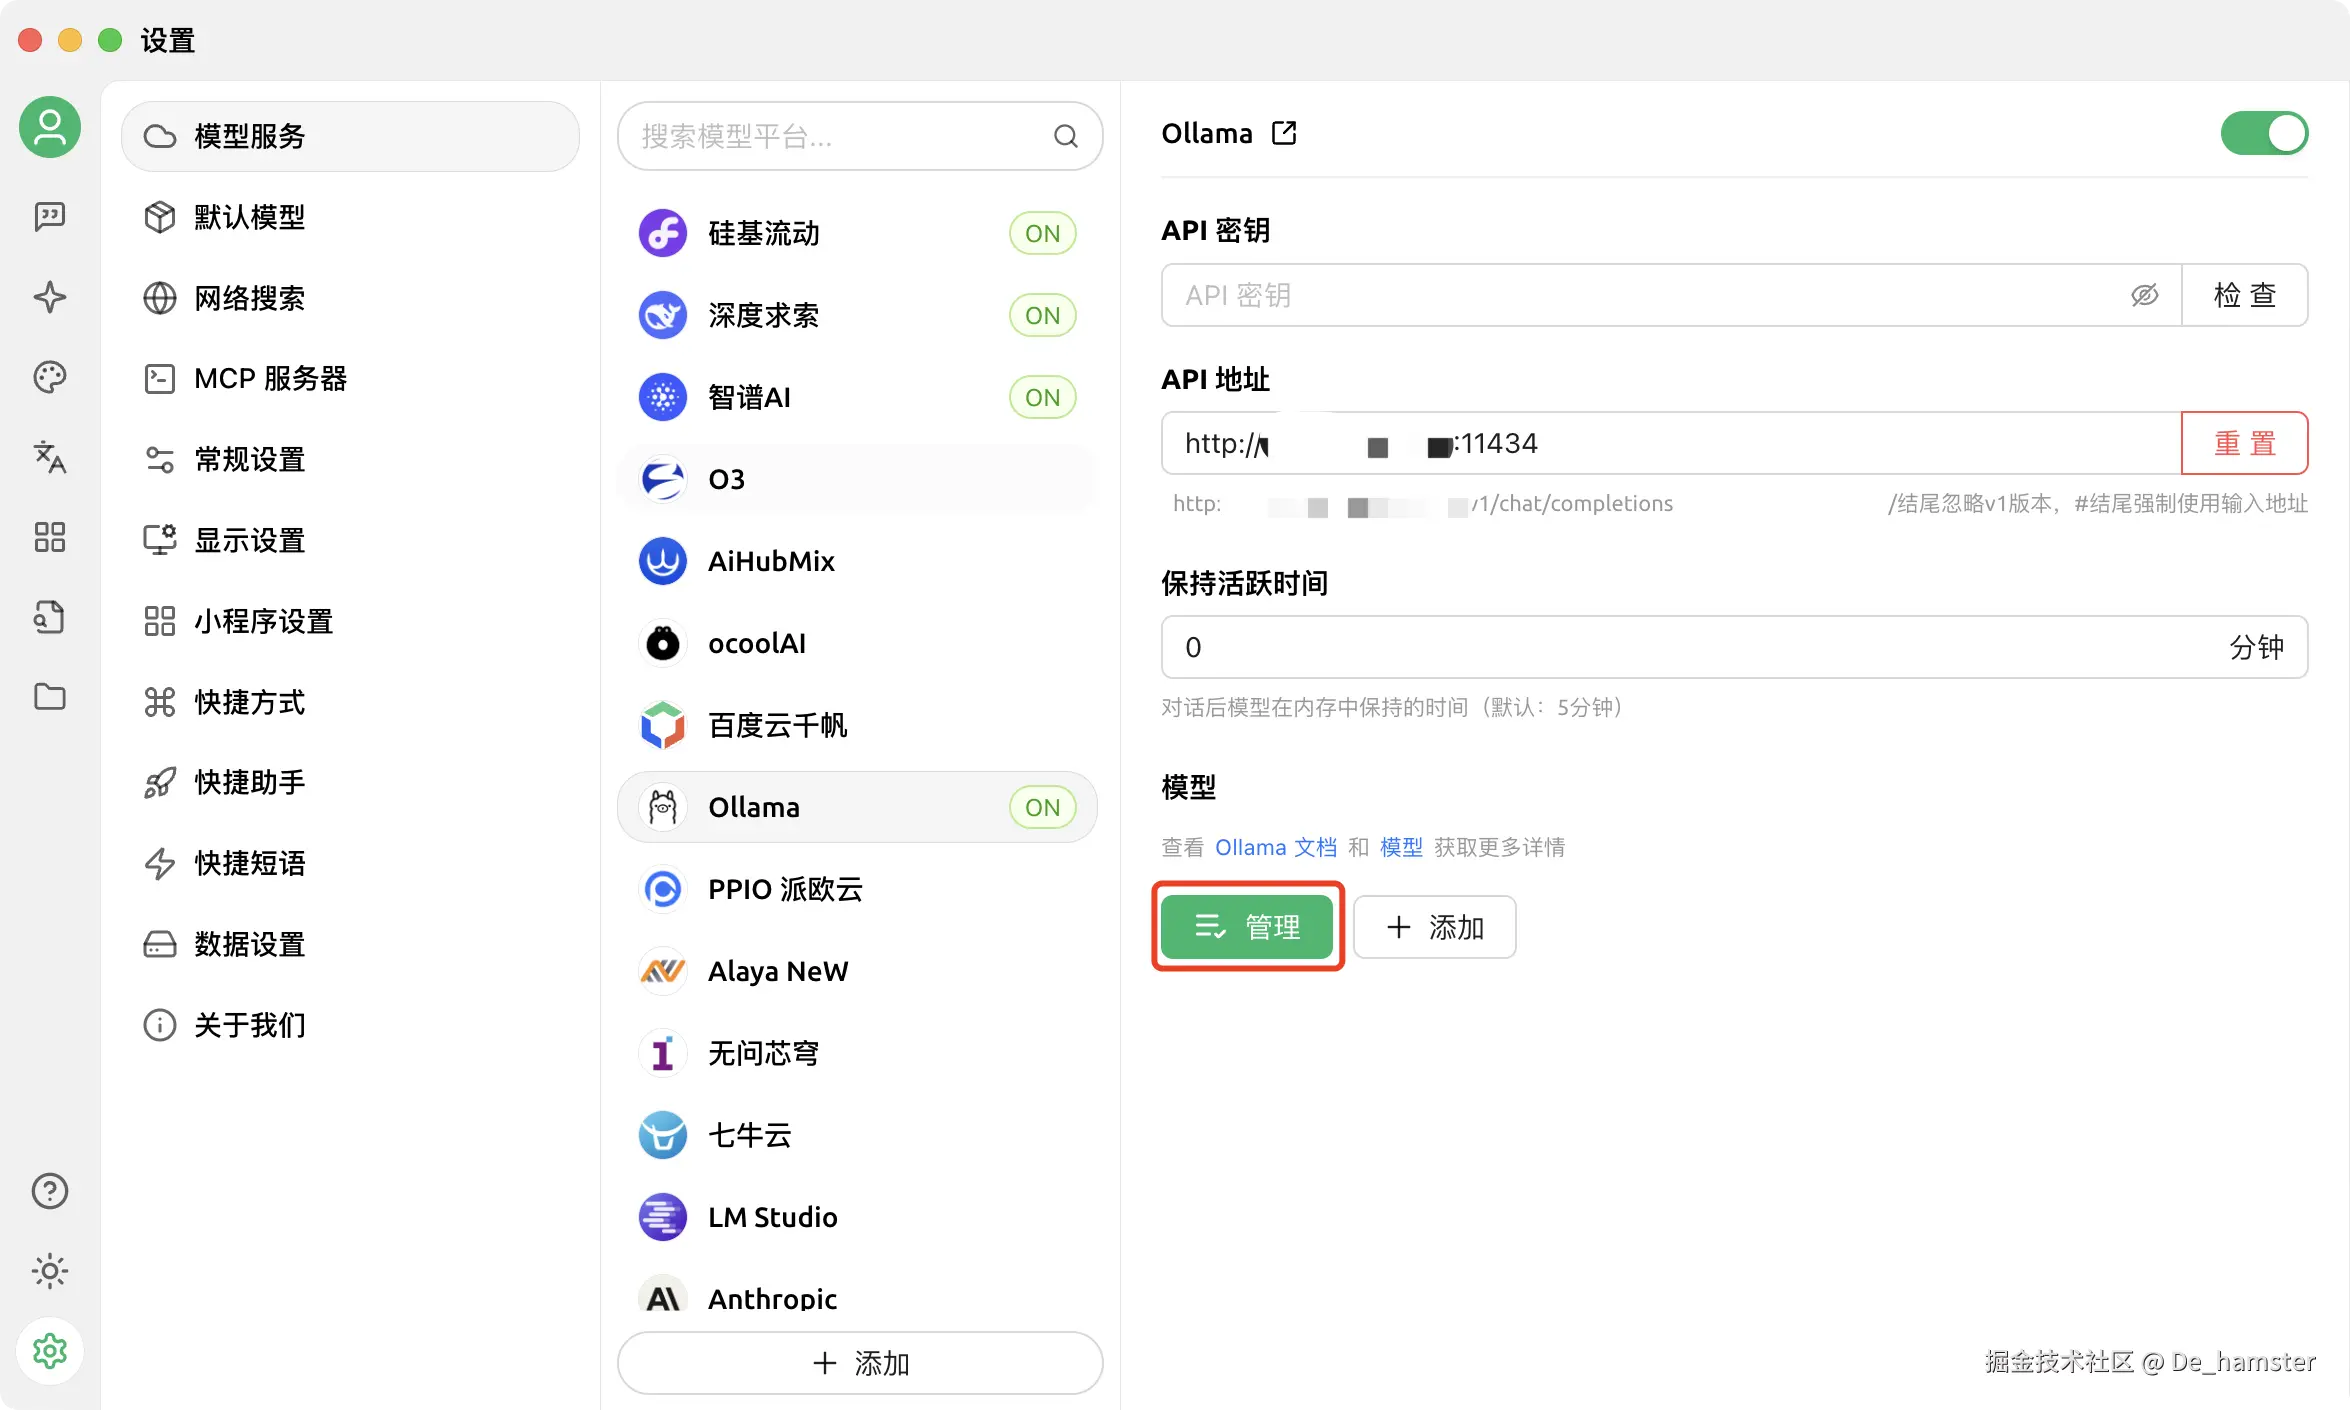This screenshot has width=2350, height=1410.
Task: Click the sparkle agents icon in sidebar
Action: point(49,297)
